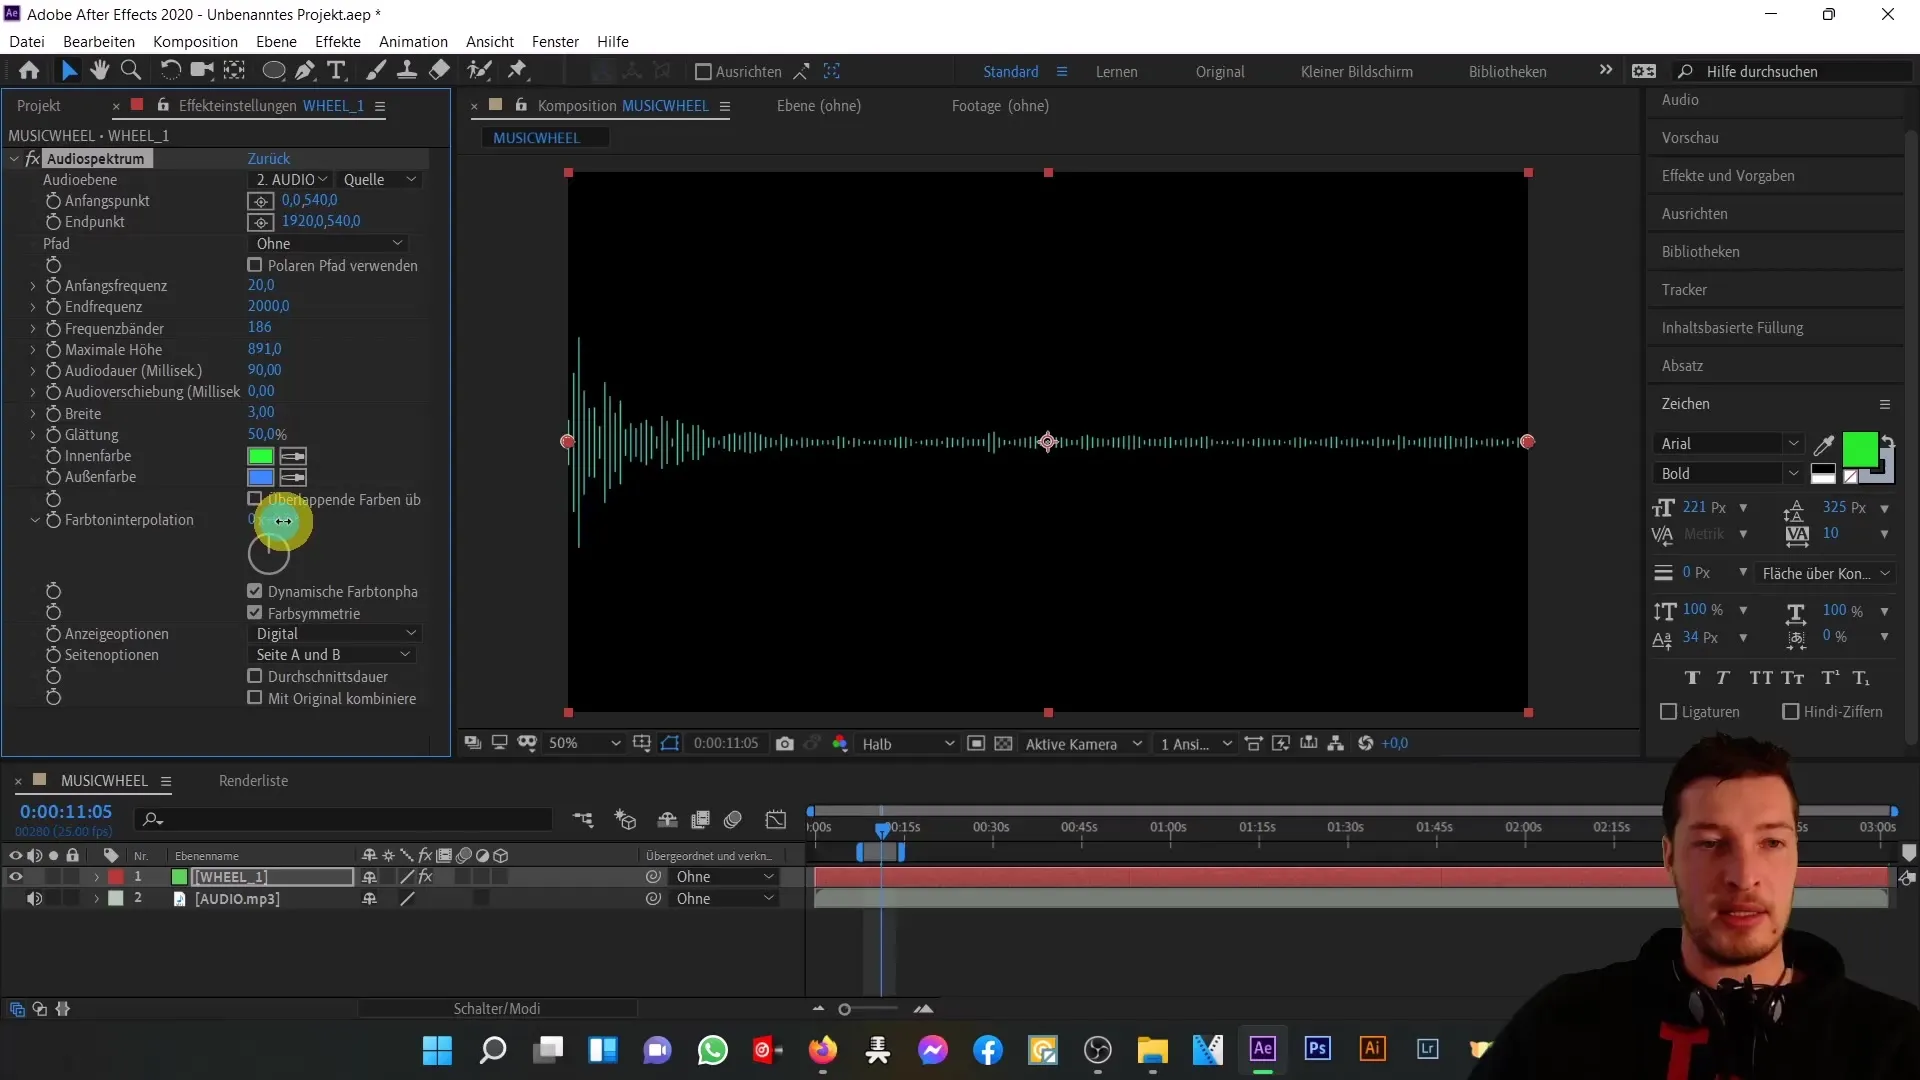Image resolution: width=1920 pixels, height=1080 pixels.
Task: Select the Hand tool
Action: pos(99,71)
